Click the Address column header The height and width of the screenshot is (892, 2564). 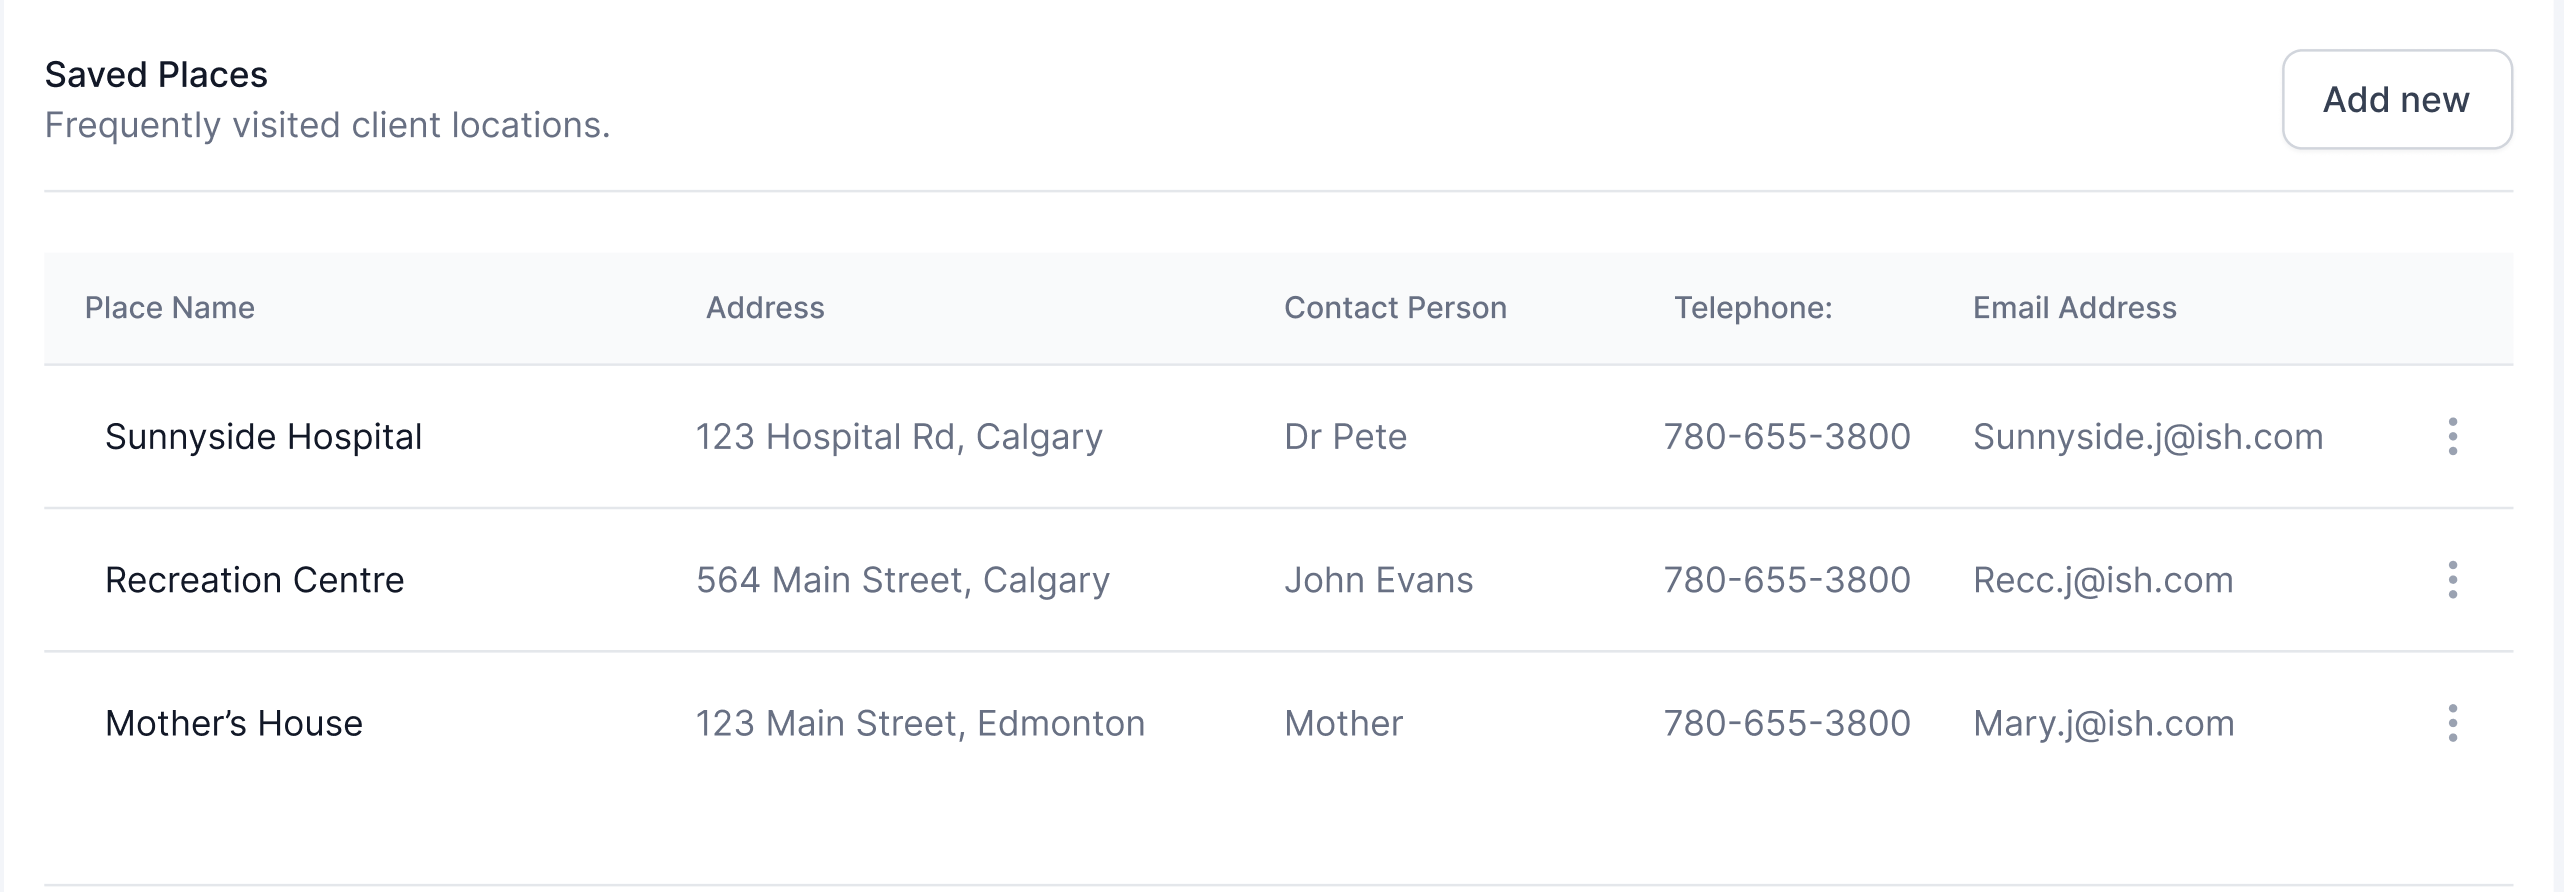(765, 308)
